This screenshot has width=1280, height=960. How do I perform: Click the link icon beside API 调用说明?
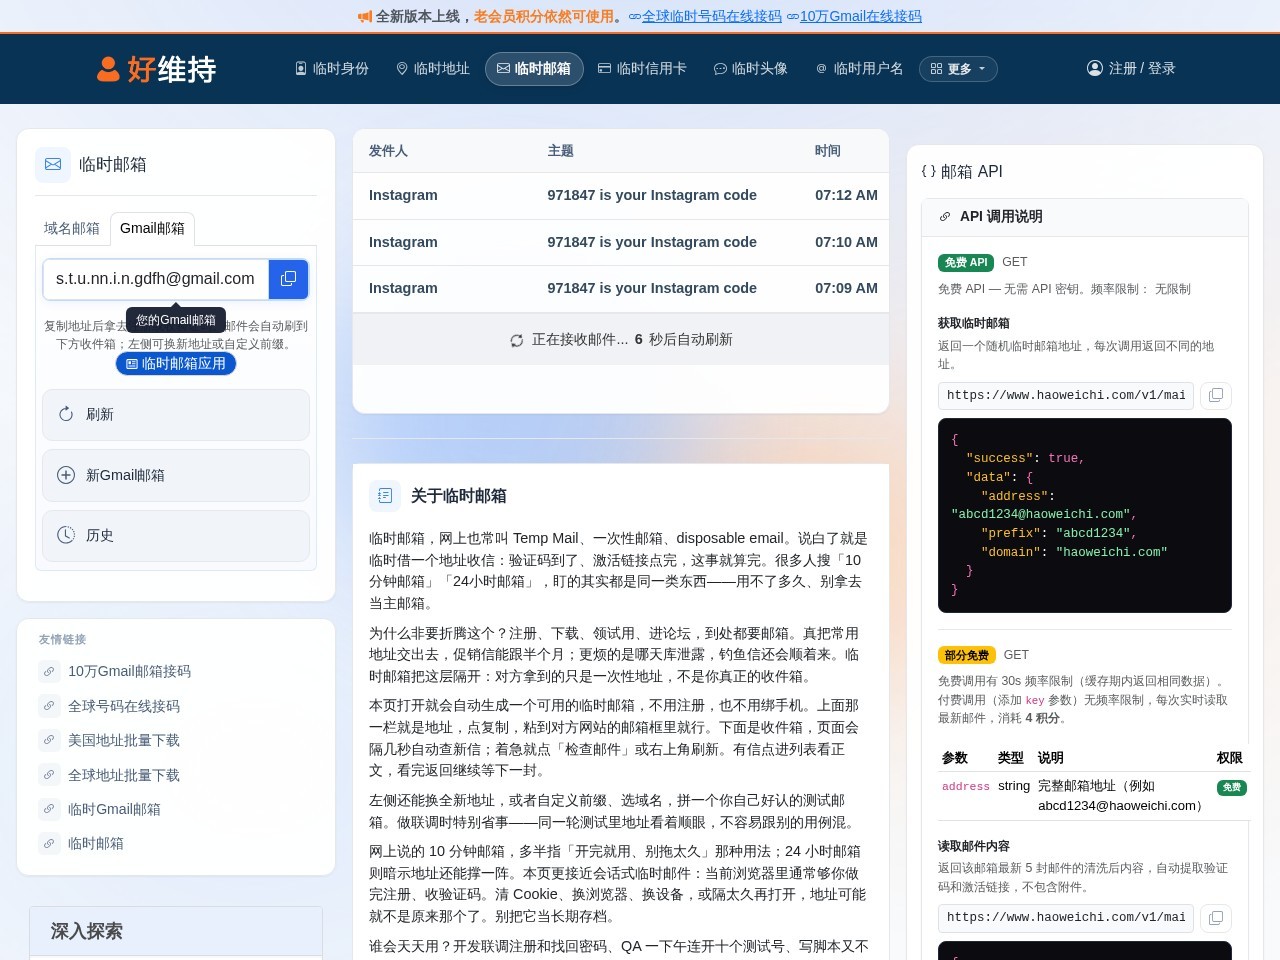click(945, 217)
